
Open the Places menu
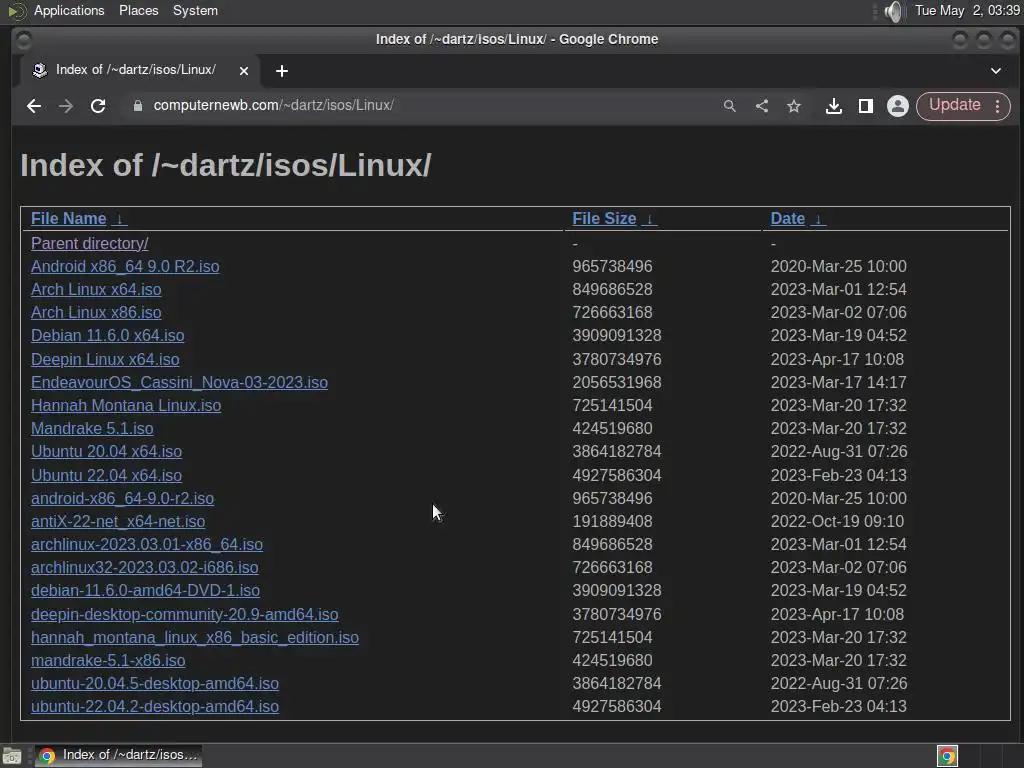(x=138, y=10)
